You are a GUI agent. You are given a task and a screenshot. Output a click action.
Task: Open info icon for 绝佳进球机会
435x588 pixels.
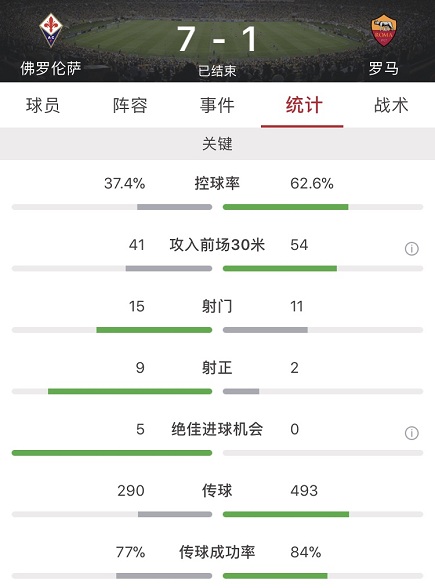click(411, 433)
